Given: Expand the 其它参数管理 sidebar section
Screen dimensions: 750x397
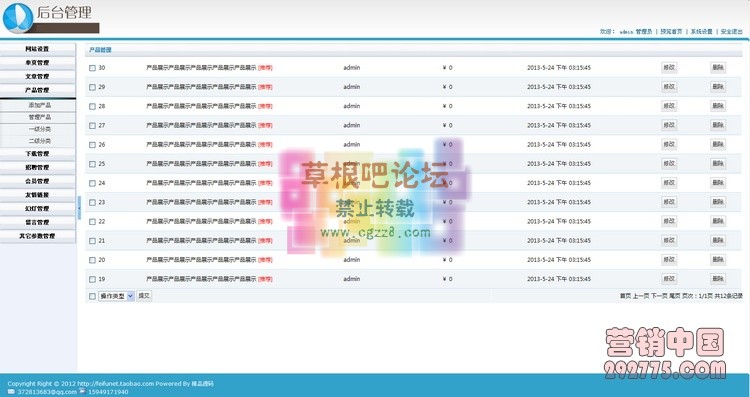Looking at the screenshot, I should [x=37, y=236].
